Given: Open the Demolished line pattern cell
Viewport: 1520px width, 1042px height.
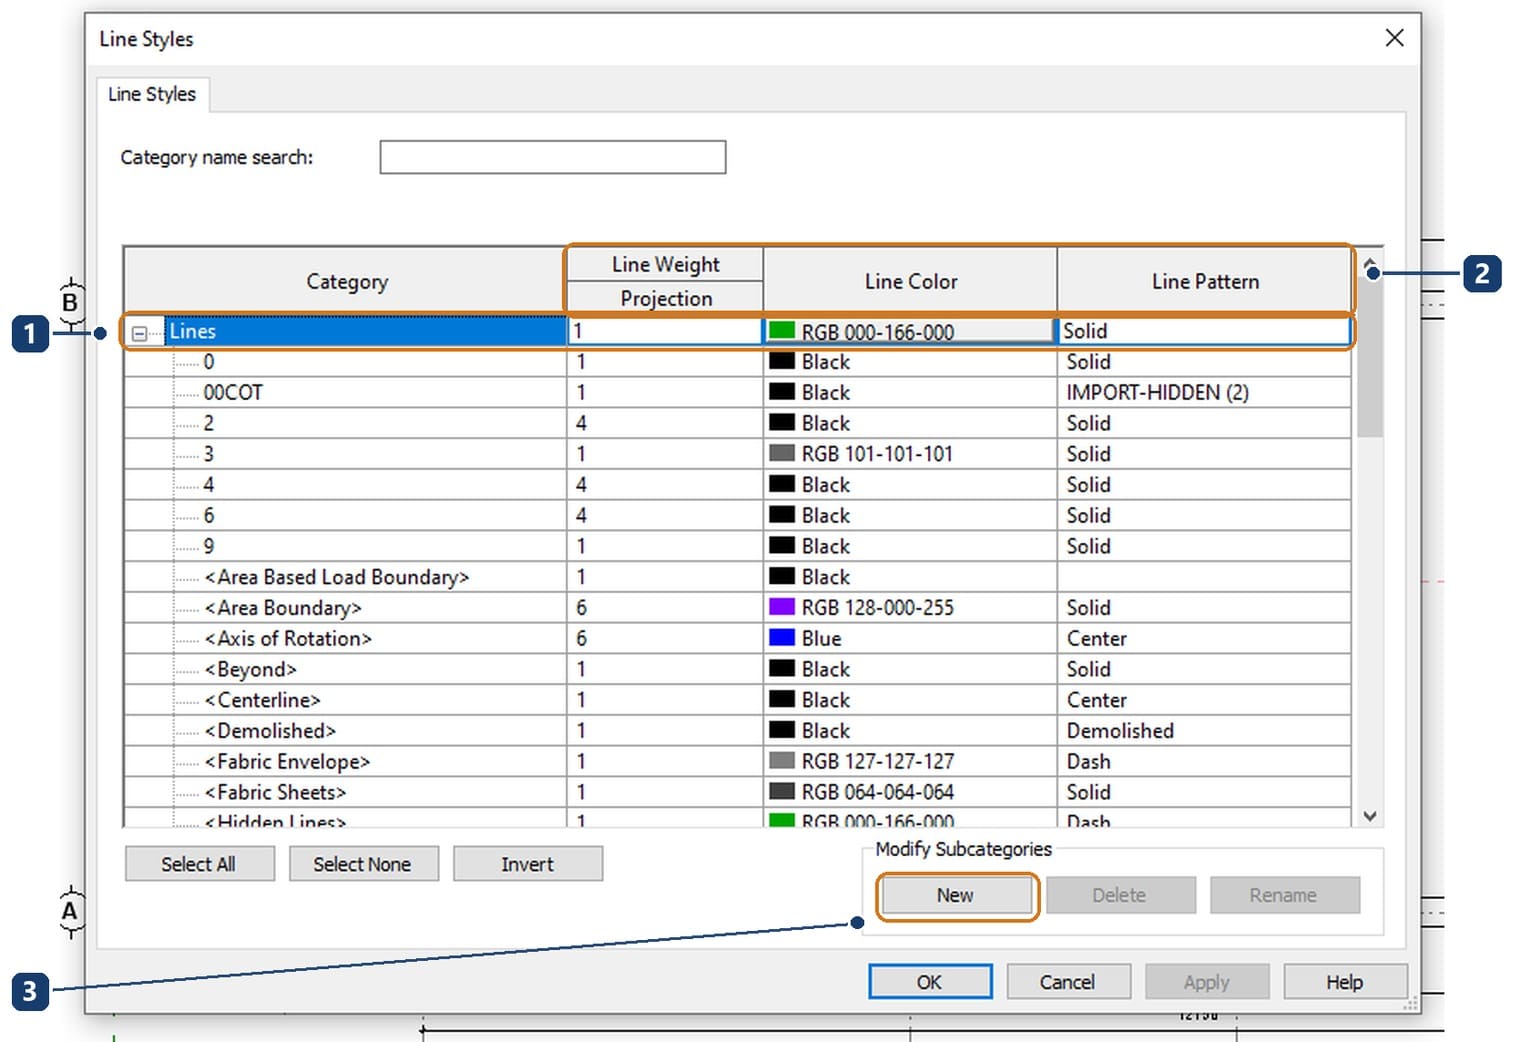Looking at the screenshot, I should point(1204,731).
